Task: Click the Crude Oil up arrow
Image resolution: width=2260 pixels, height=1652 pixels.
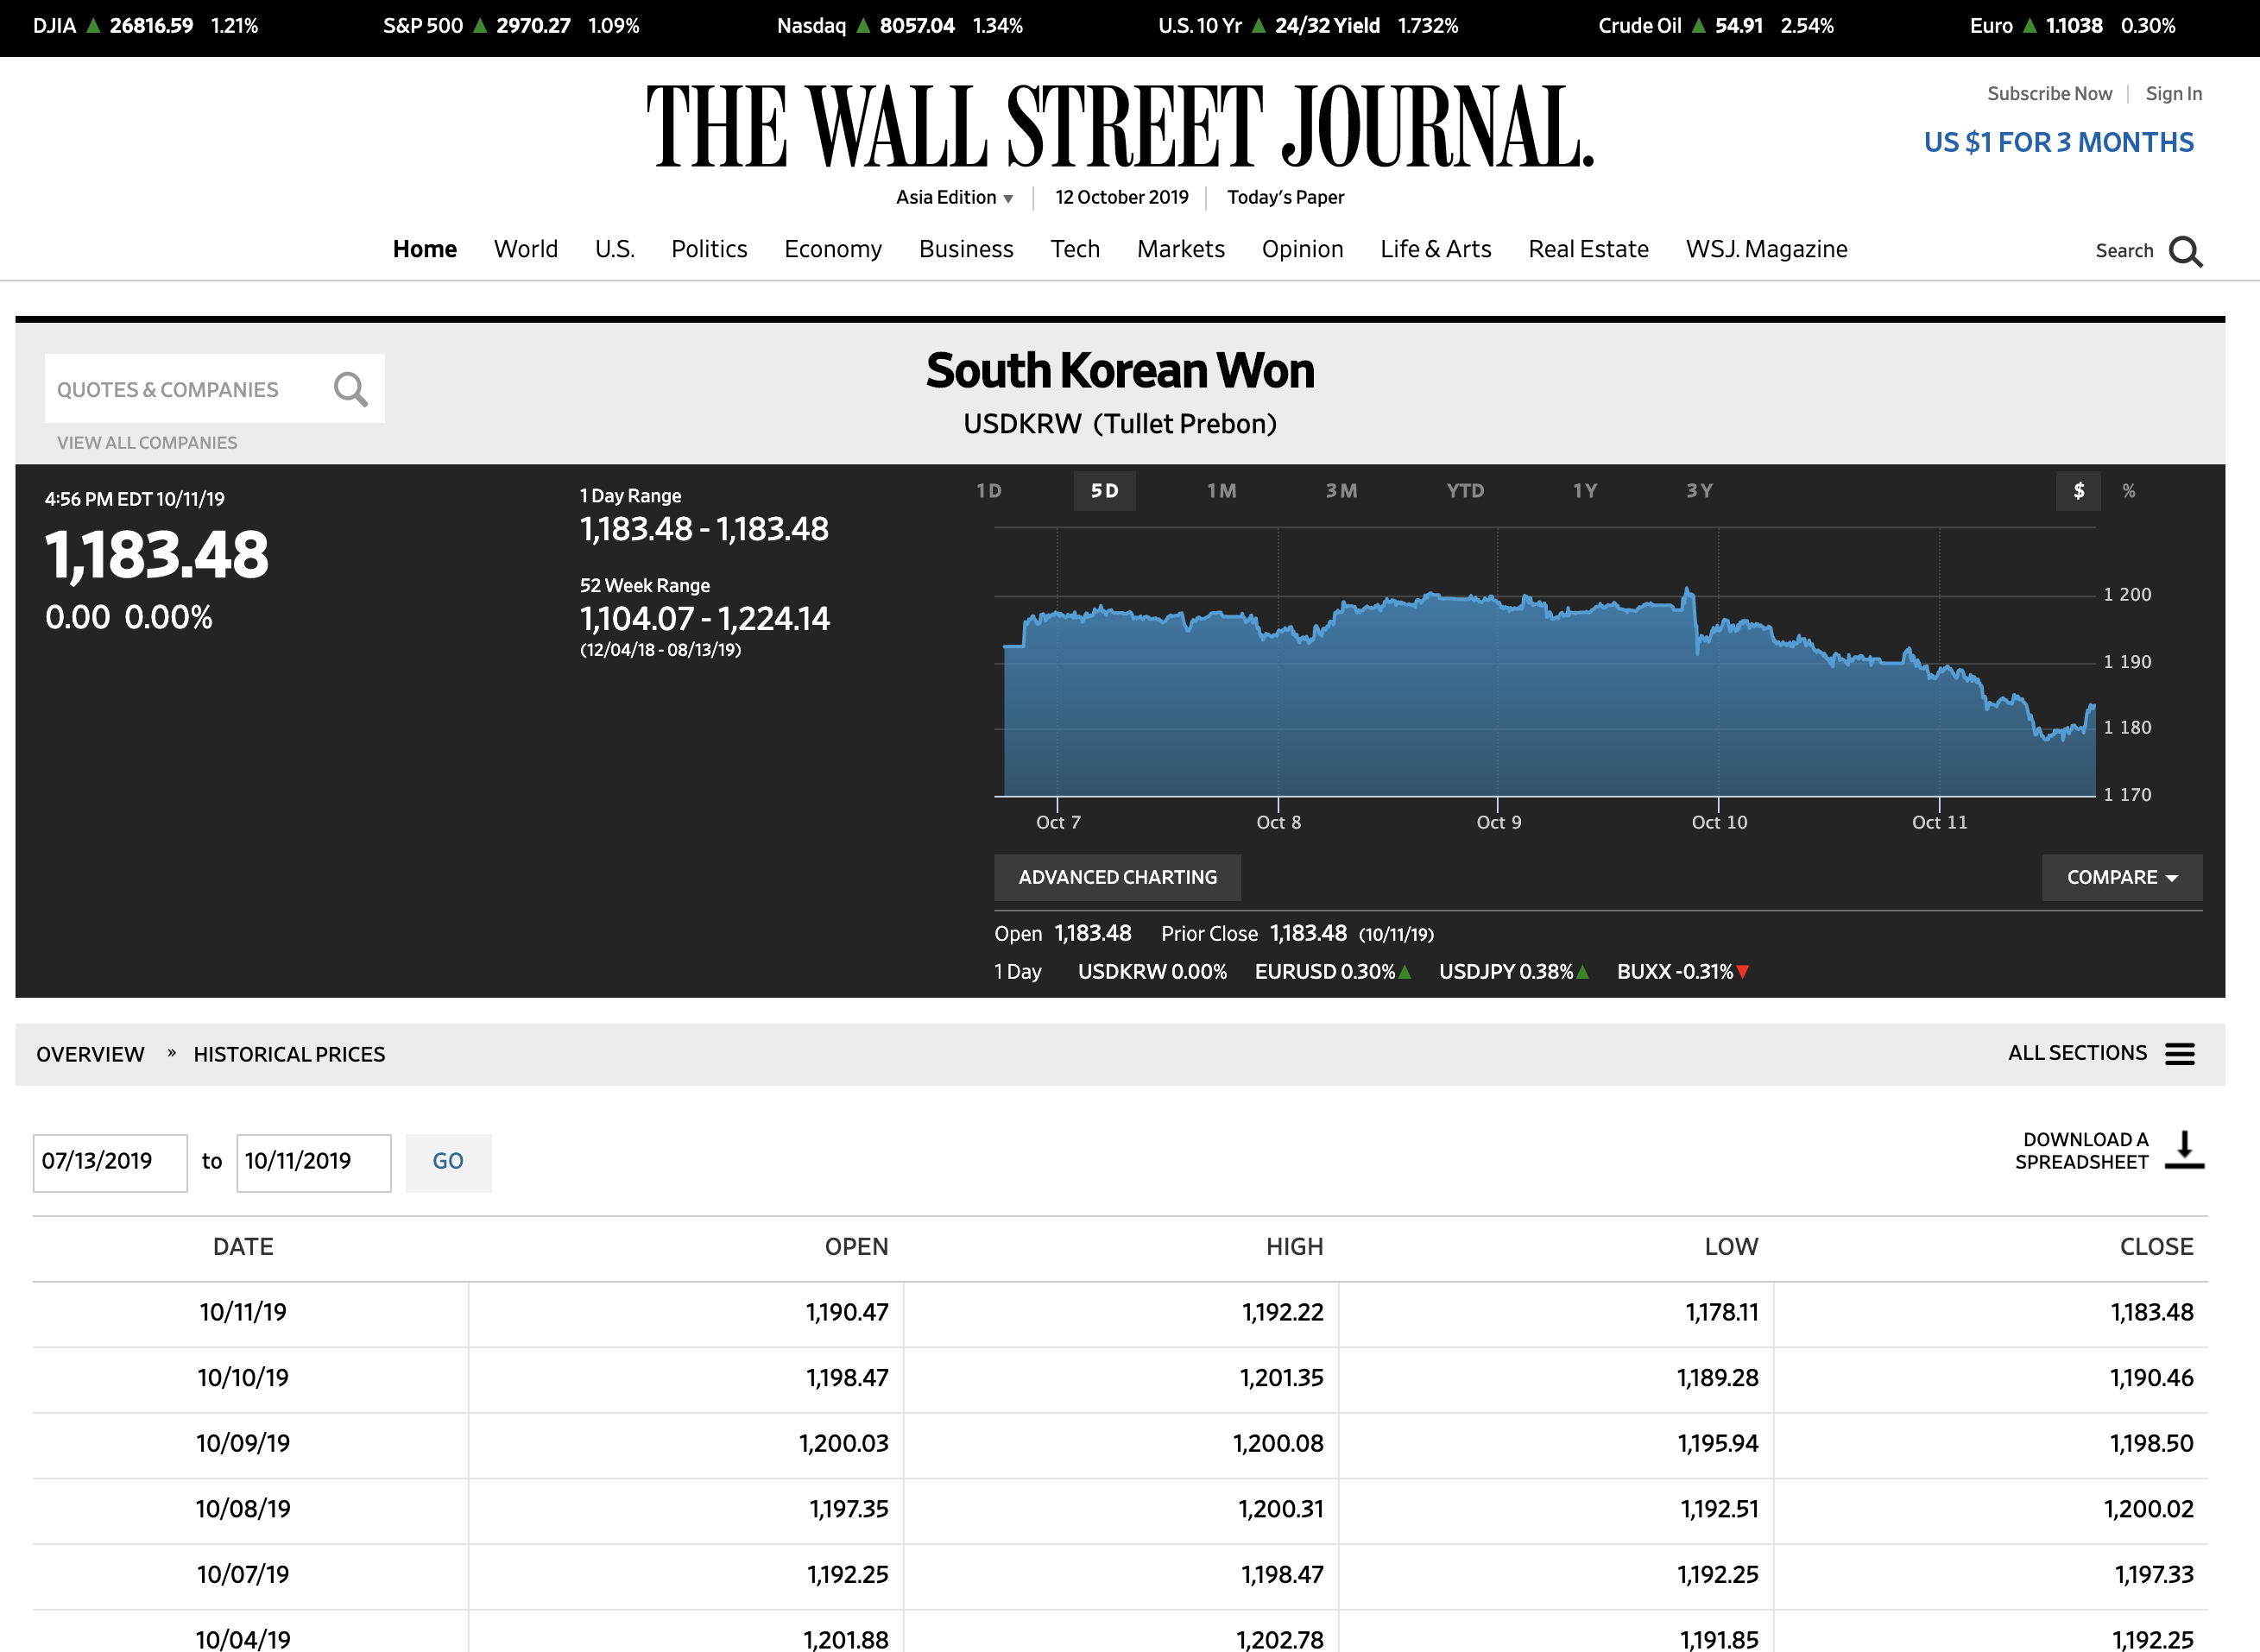Action: (x=1698, y=26)
